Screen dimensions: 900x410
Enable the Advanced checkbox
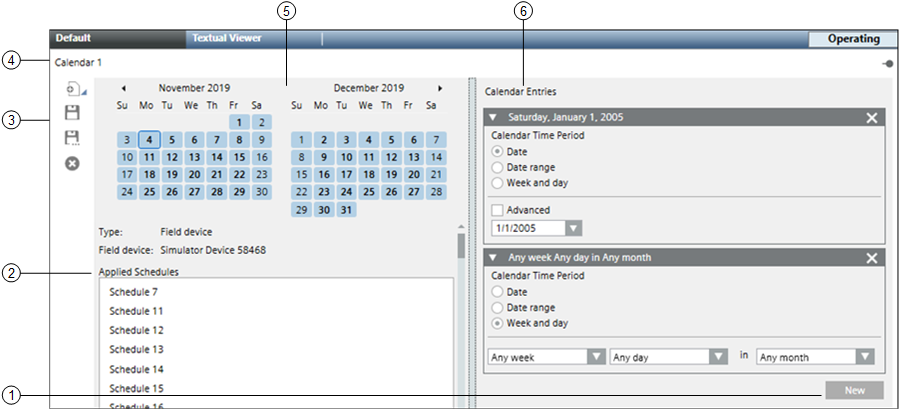click(x=498, y=210)
